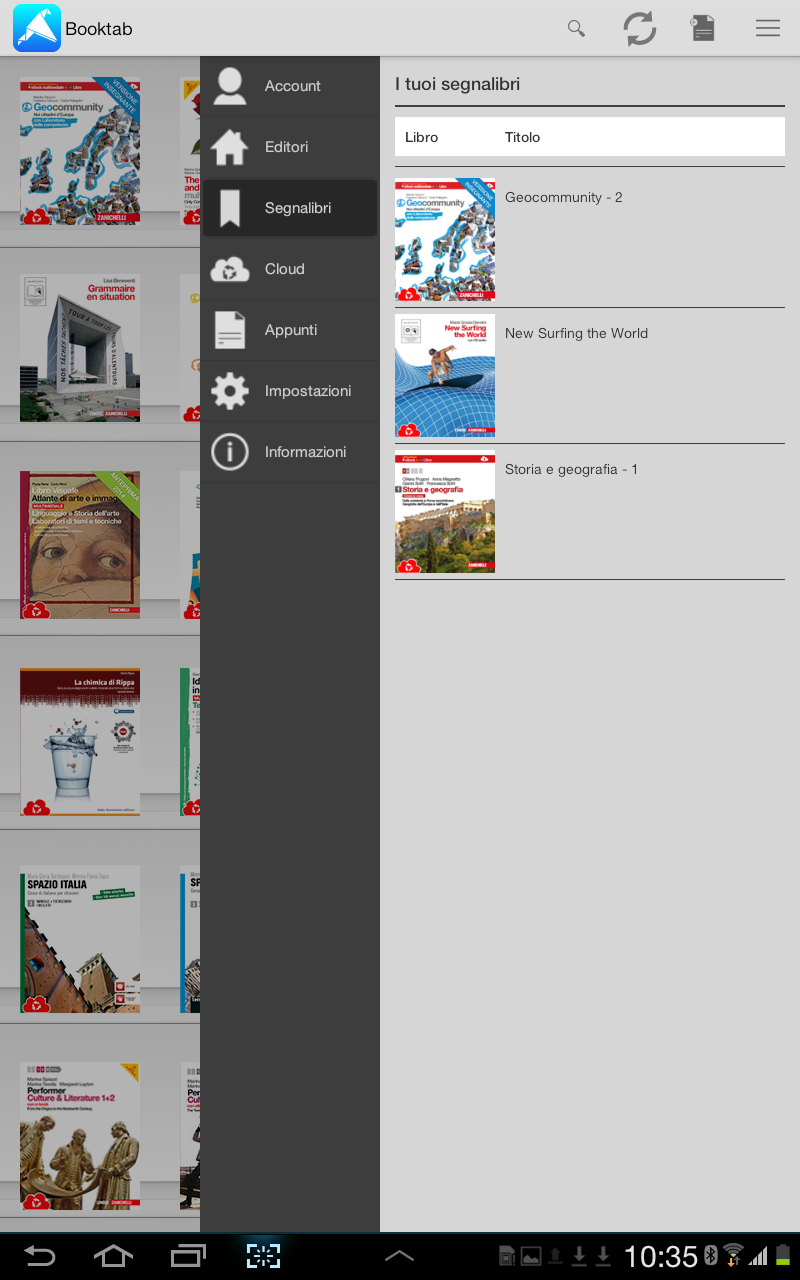Click the Impostazioni gear icon
The height and width of the screenshot is (1280, 800).
pos(230,391)
